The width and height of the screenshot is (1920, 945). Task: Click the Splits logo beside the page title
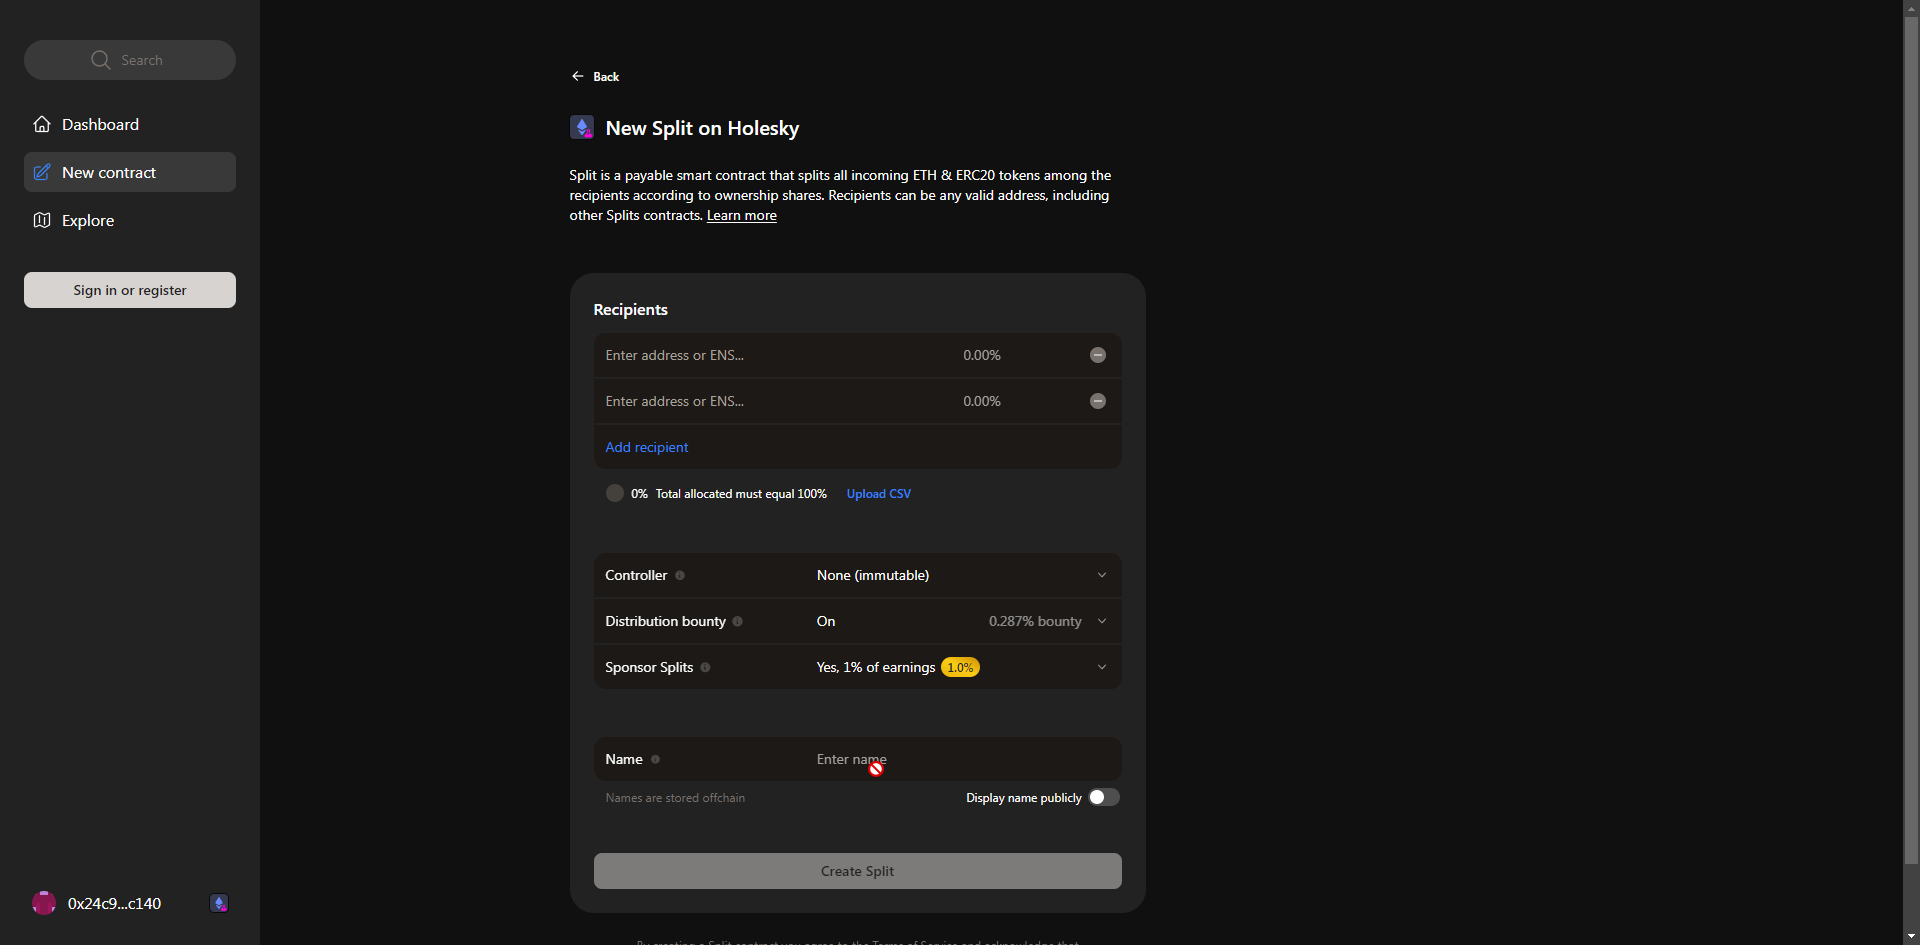pyautogui.click(x=581, y=127)
